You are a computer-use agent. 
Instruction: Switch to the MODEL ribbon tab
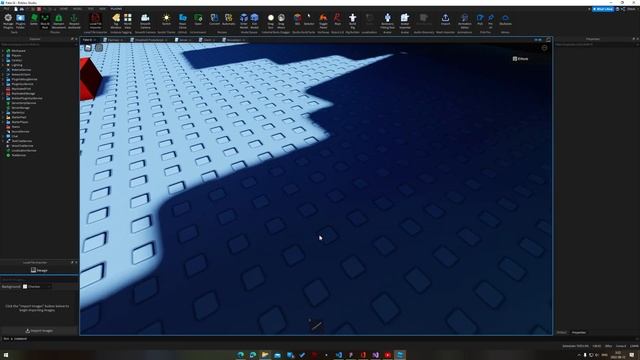pyautogui.click(x=77, y=9)
